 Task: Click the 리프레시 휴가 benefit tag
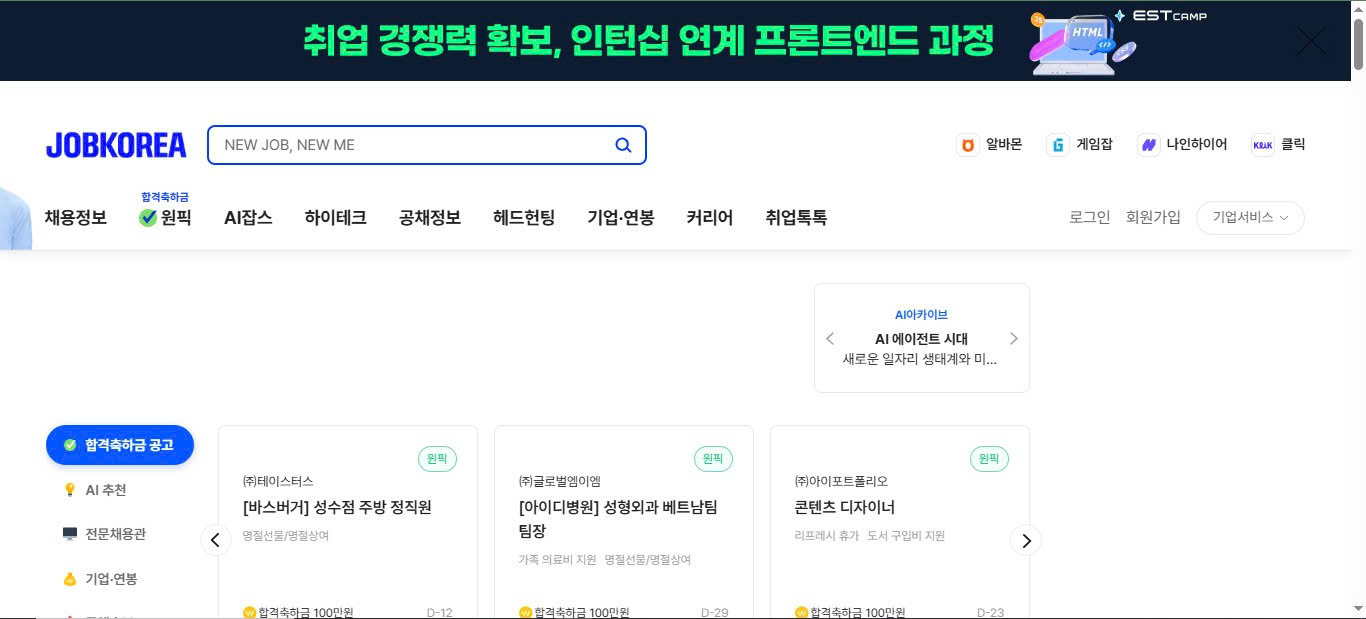point(827,535)
